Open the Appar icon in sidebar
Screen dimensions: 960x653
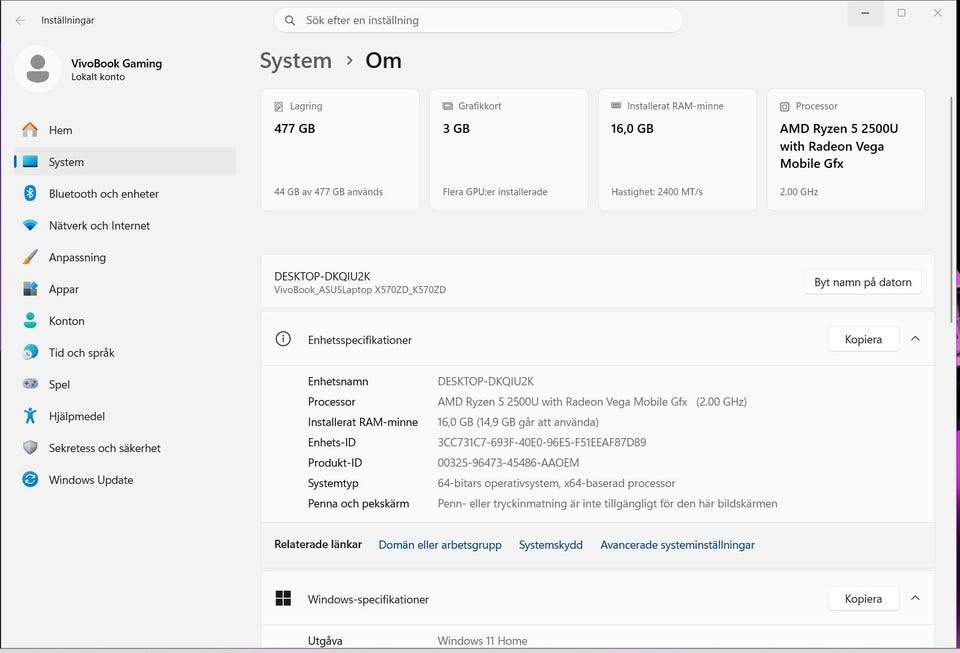tap(30, 289)
